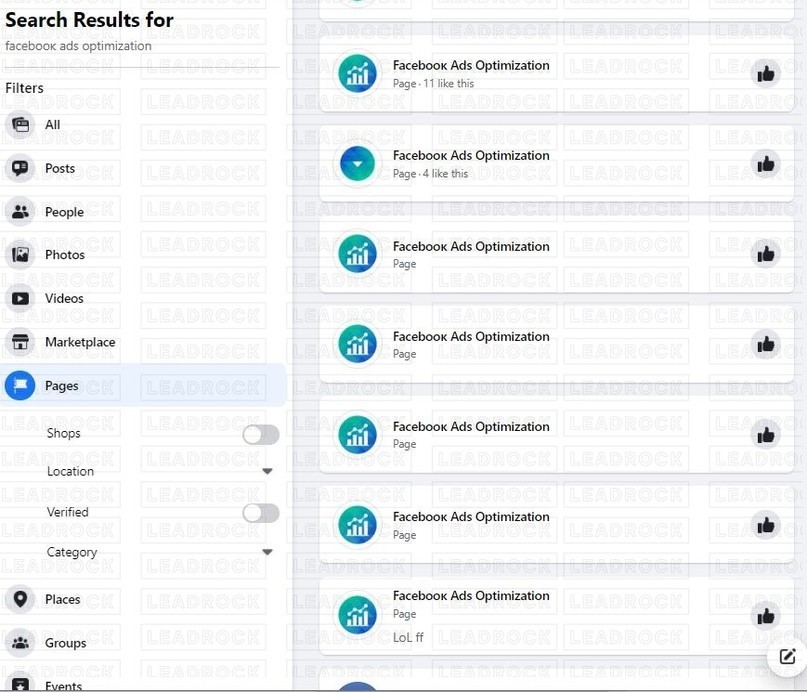Switch to the Posts filter label
The image size is (807, 692).
coord(60,168)
